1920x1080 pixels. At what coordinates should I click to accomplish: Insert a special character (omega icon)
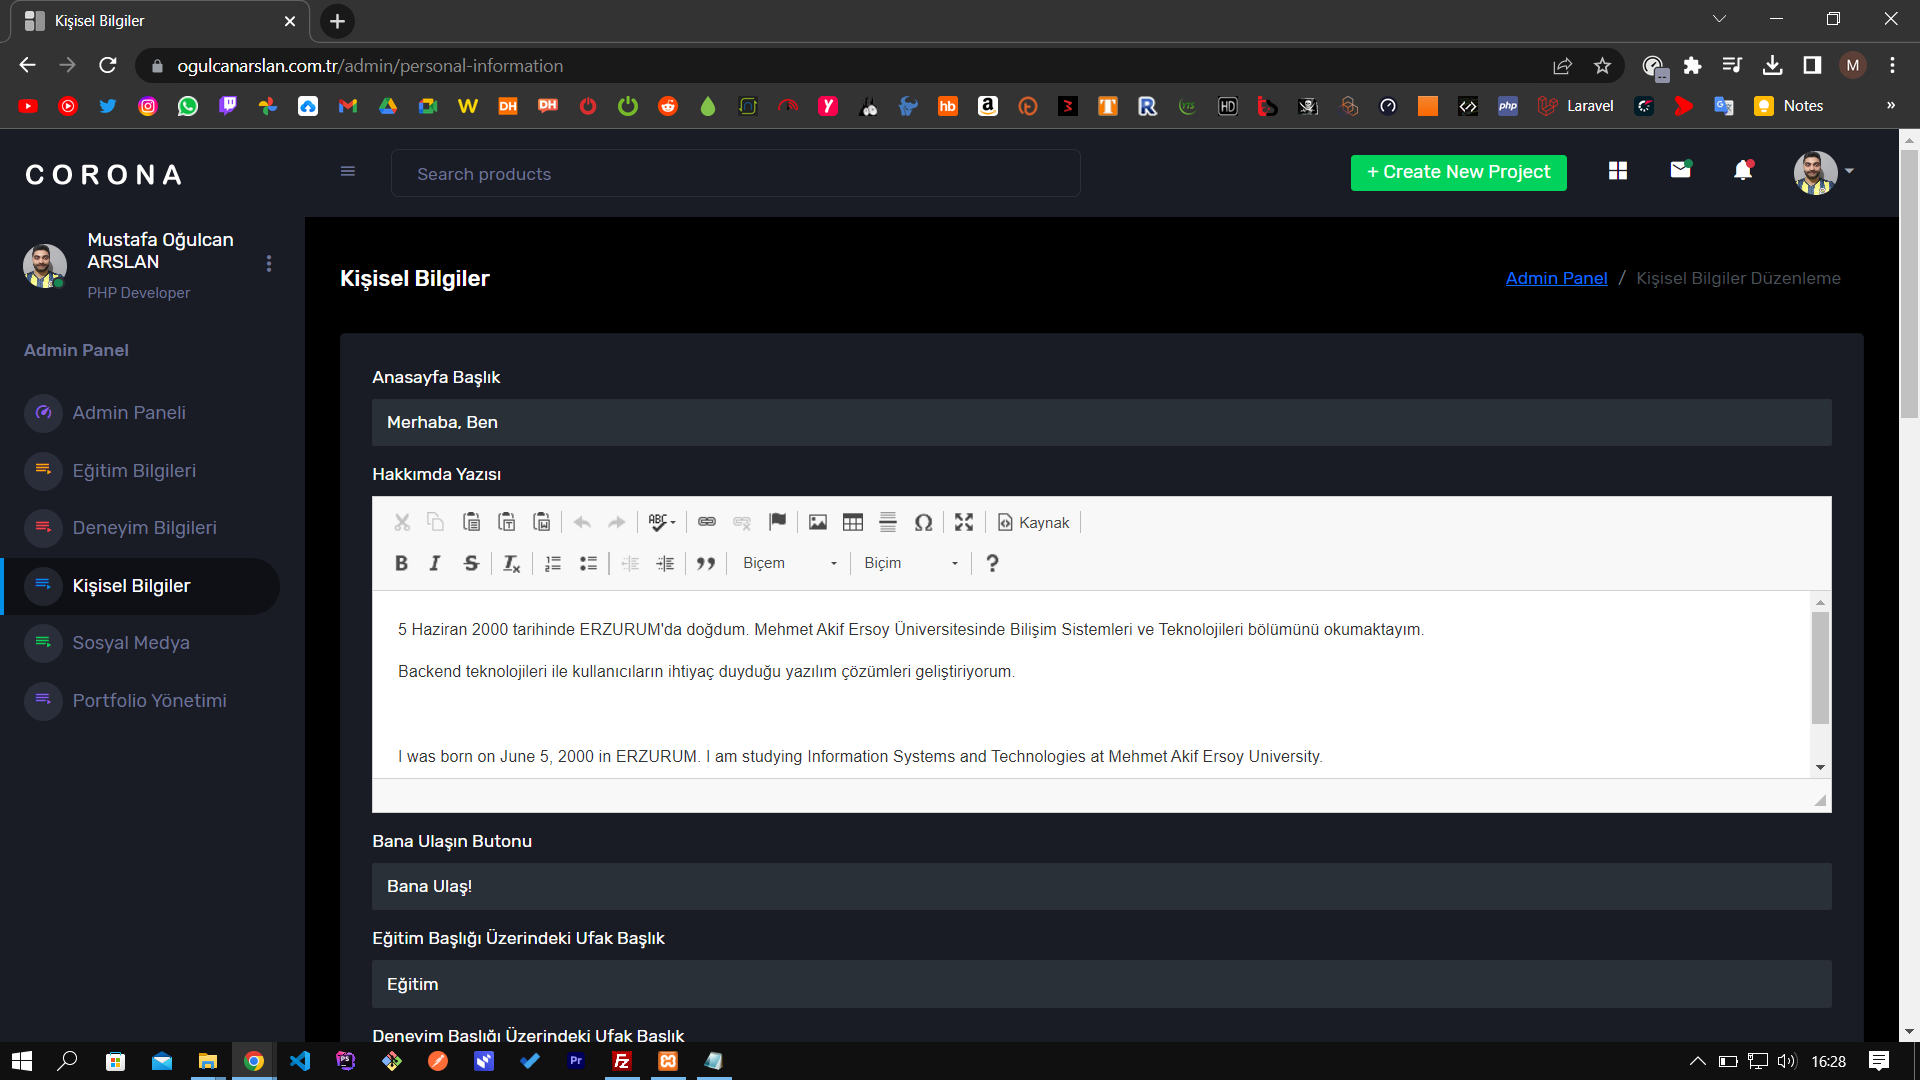(923, 522)
